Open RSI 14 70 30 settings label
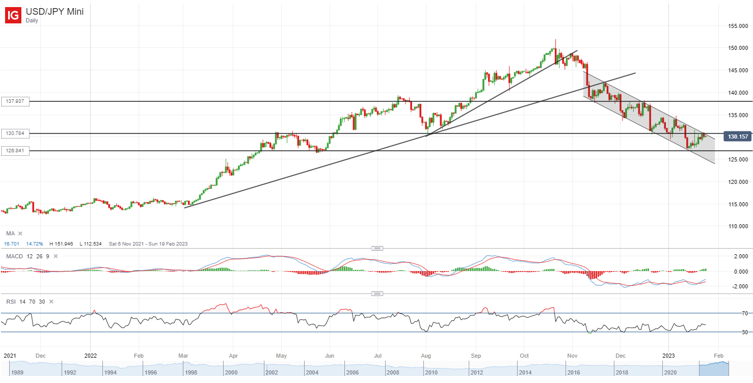This screenshot has height=383, width=753. (24, 301)
